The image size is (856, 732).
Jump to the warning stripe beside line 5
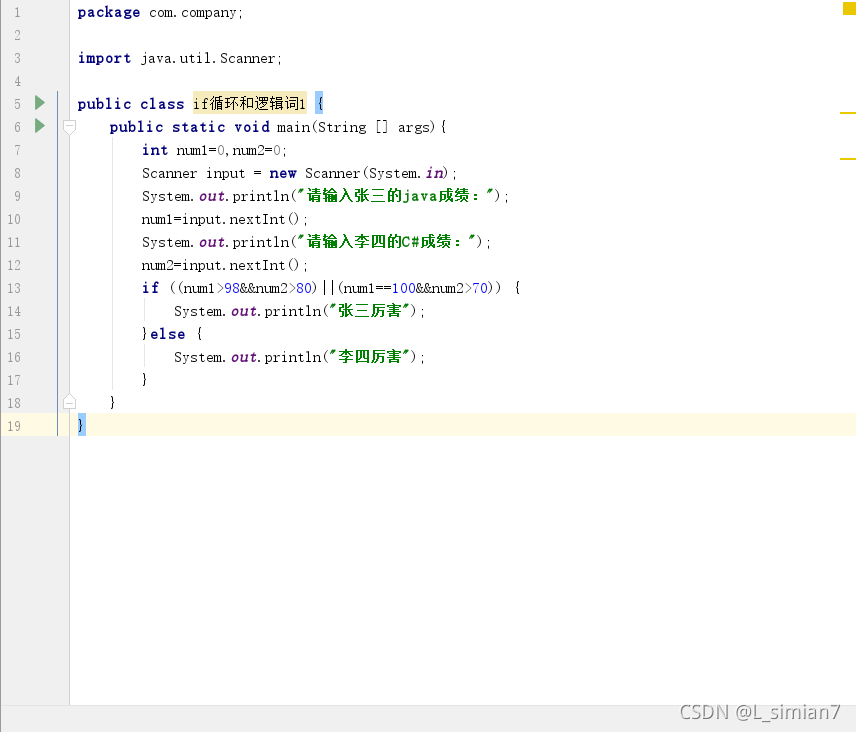click(848, 113)
